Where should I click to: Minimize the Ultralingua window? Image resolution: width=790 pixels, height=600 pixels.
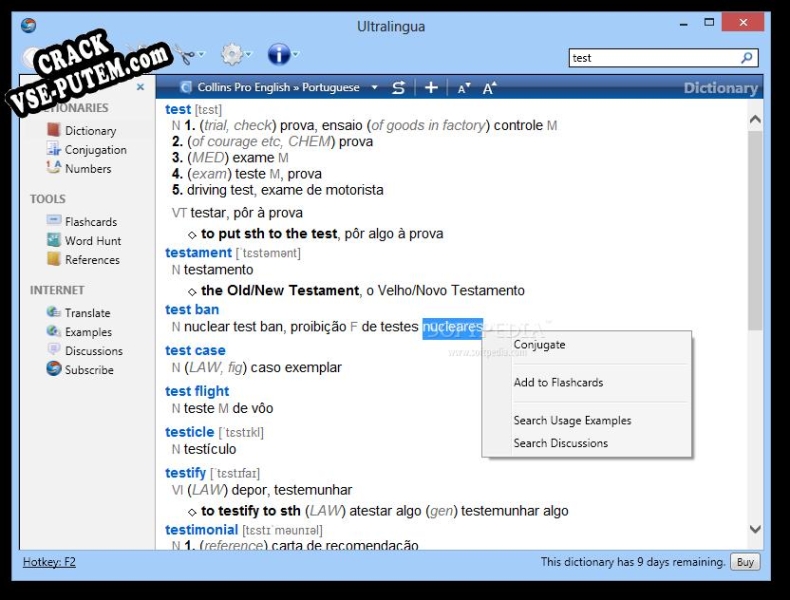pyautogui.click(x=684, y=24)
